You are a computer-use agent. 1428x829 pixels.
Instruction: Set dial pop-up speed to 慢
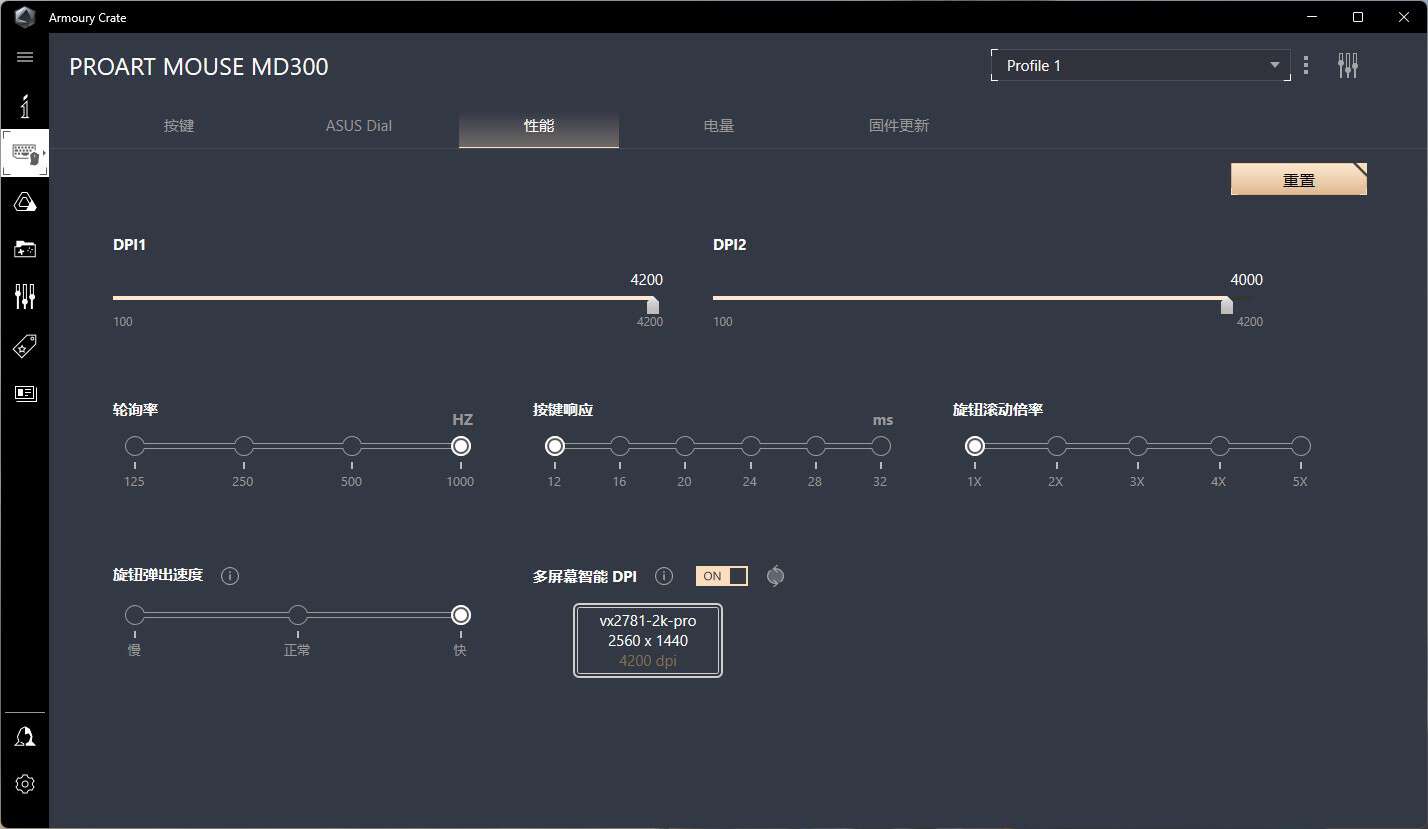(135, 615)
